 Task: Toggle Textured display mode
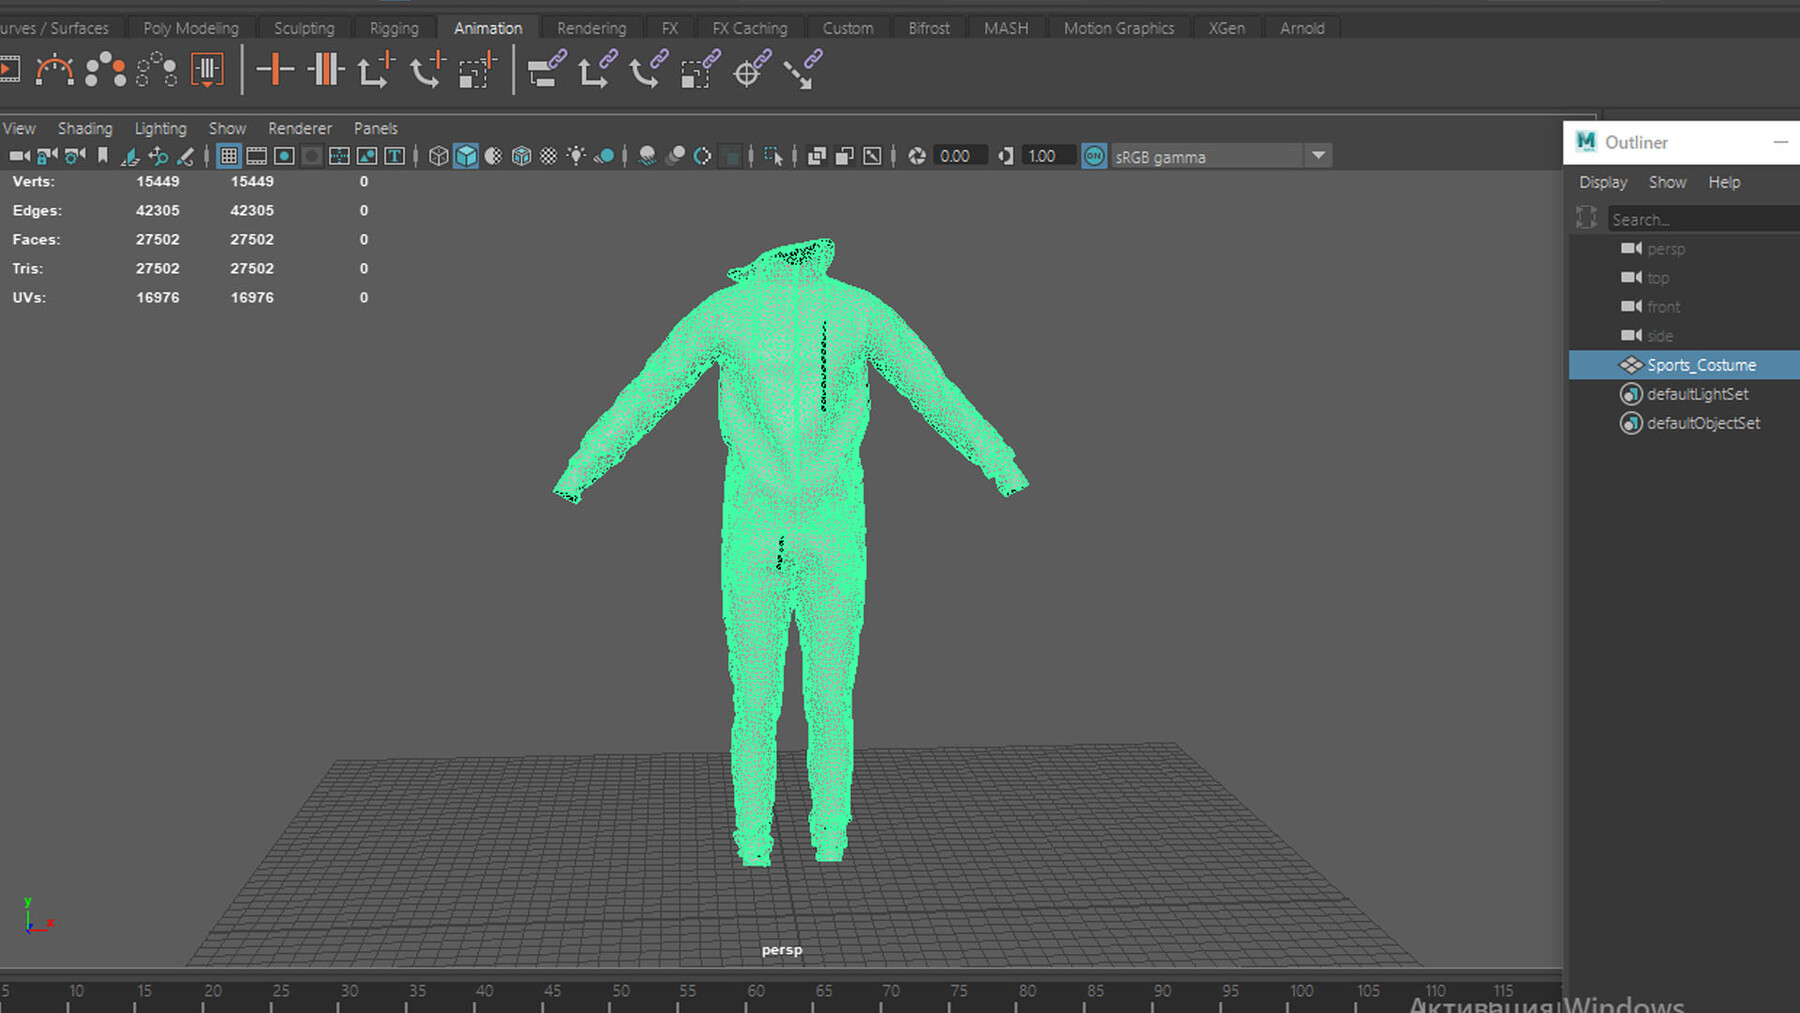(549, 156)
